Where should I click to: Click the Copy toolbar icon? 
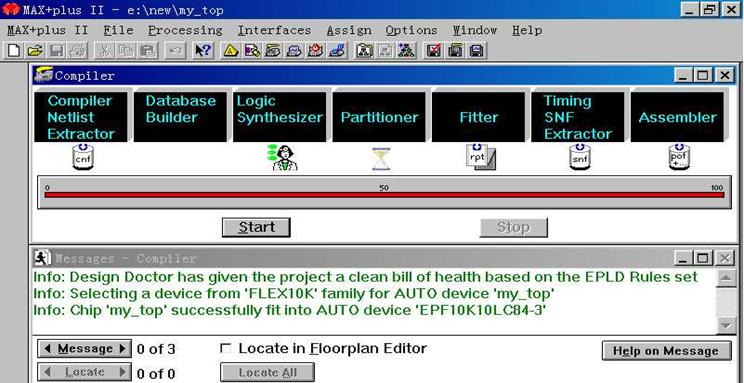[126, 50]
